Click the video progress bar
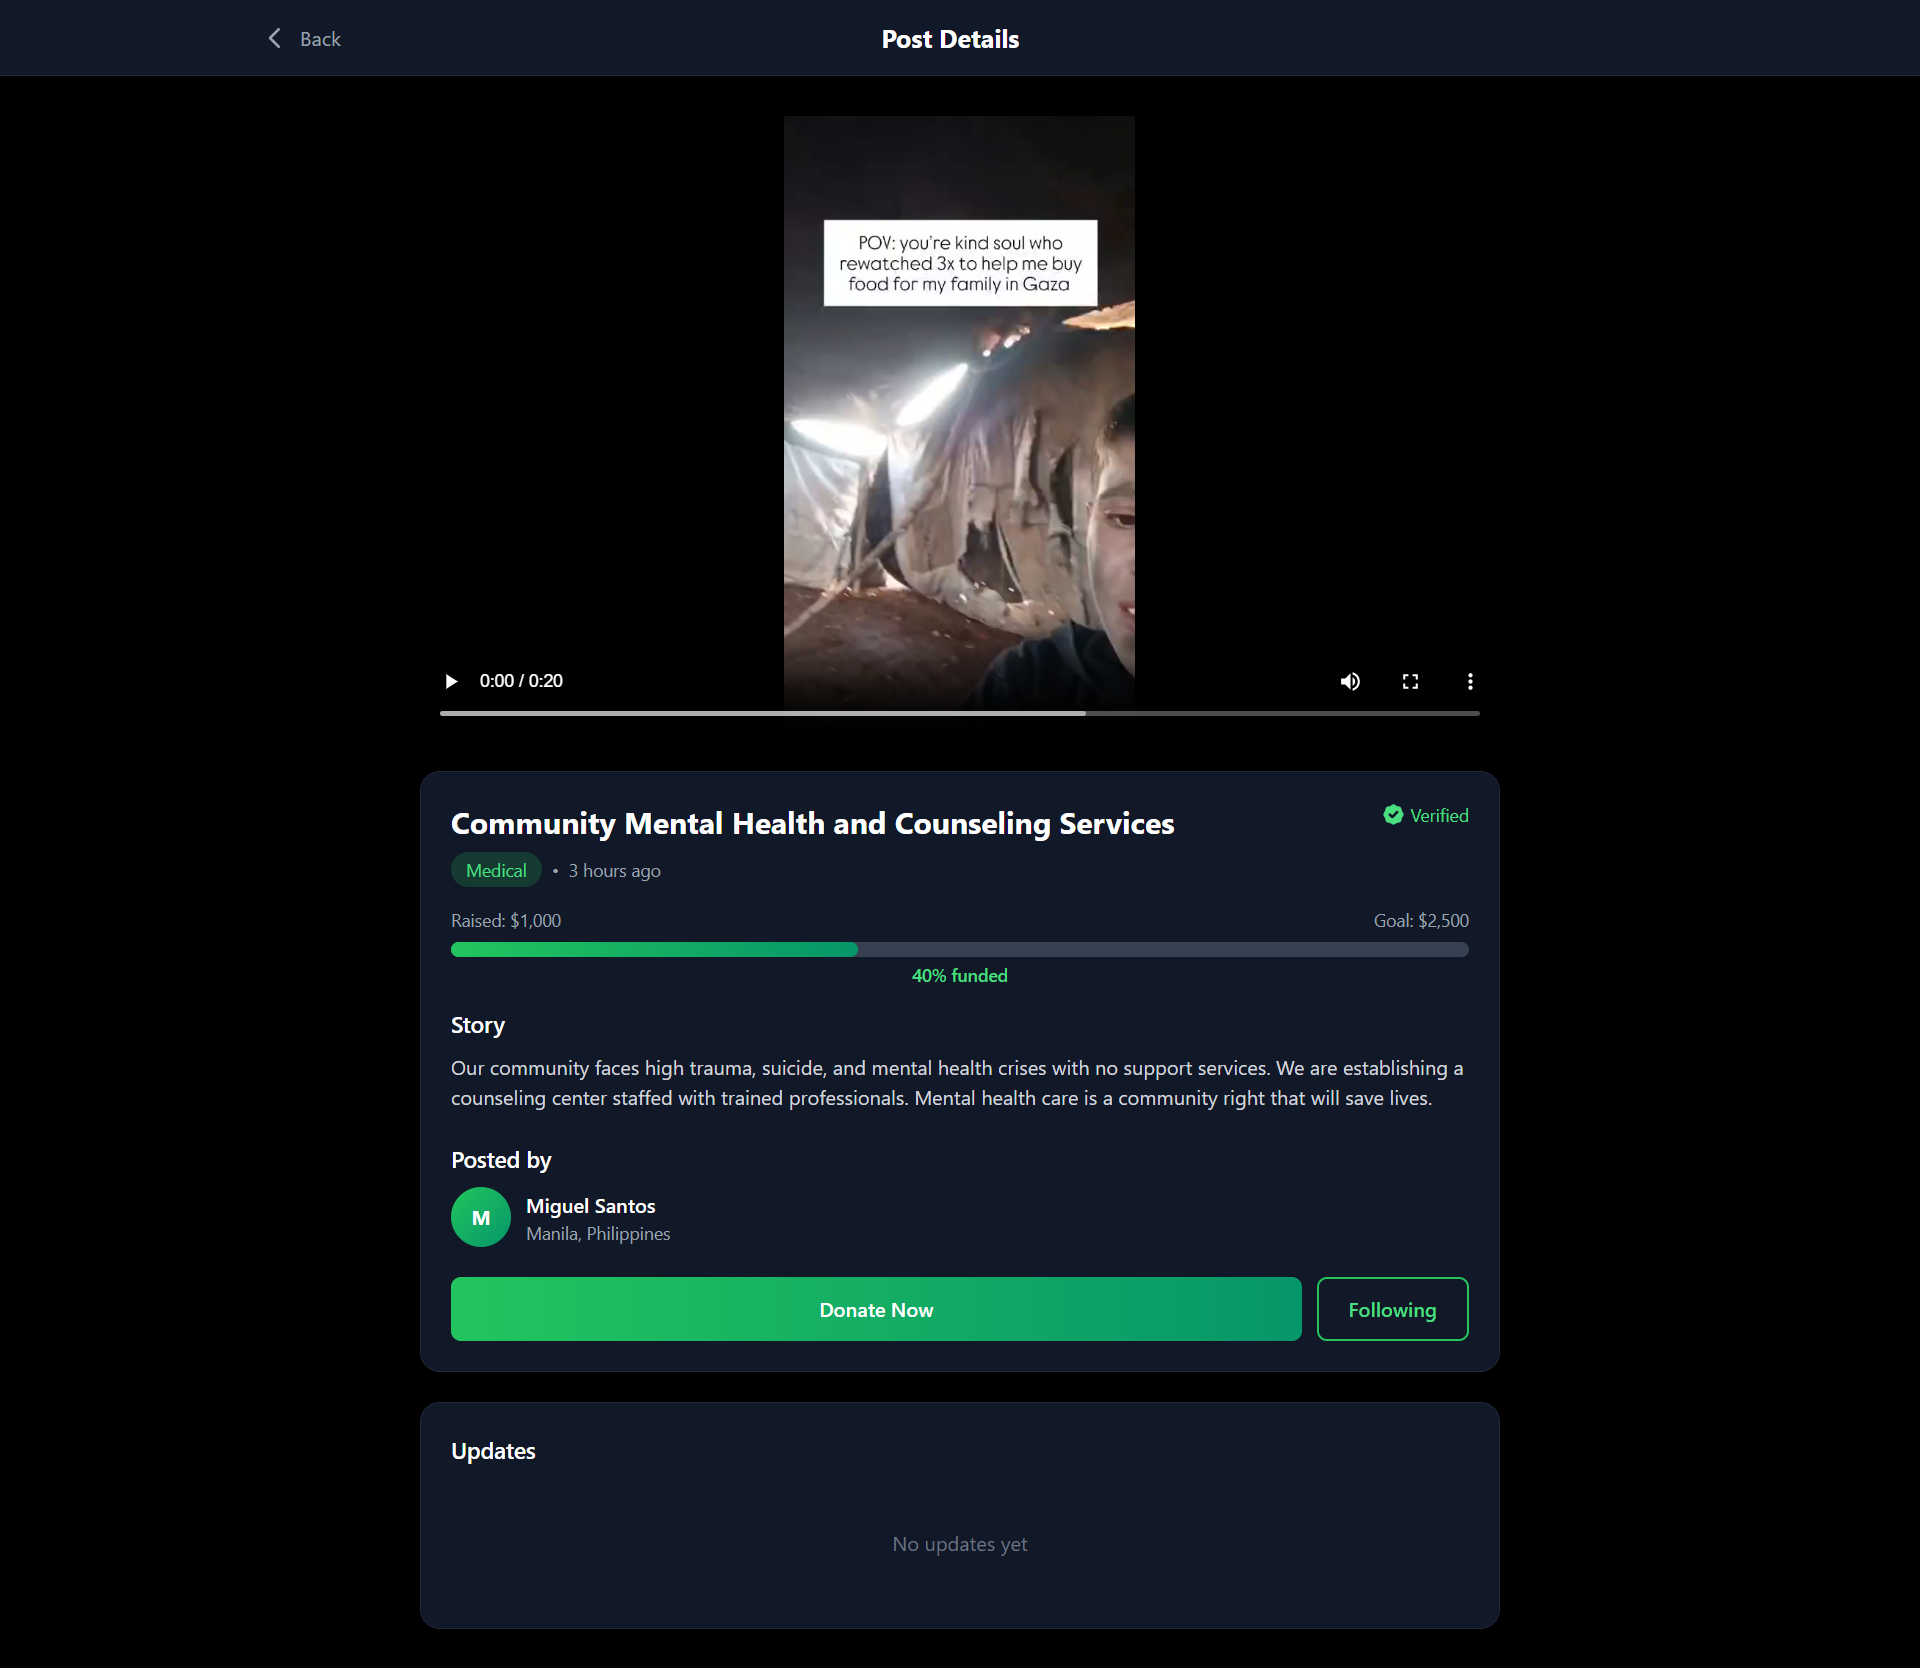The width and height of the screenshot is (1920, 1668). [959, 713]
